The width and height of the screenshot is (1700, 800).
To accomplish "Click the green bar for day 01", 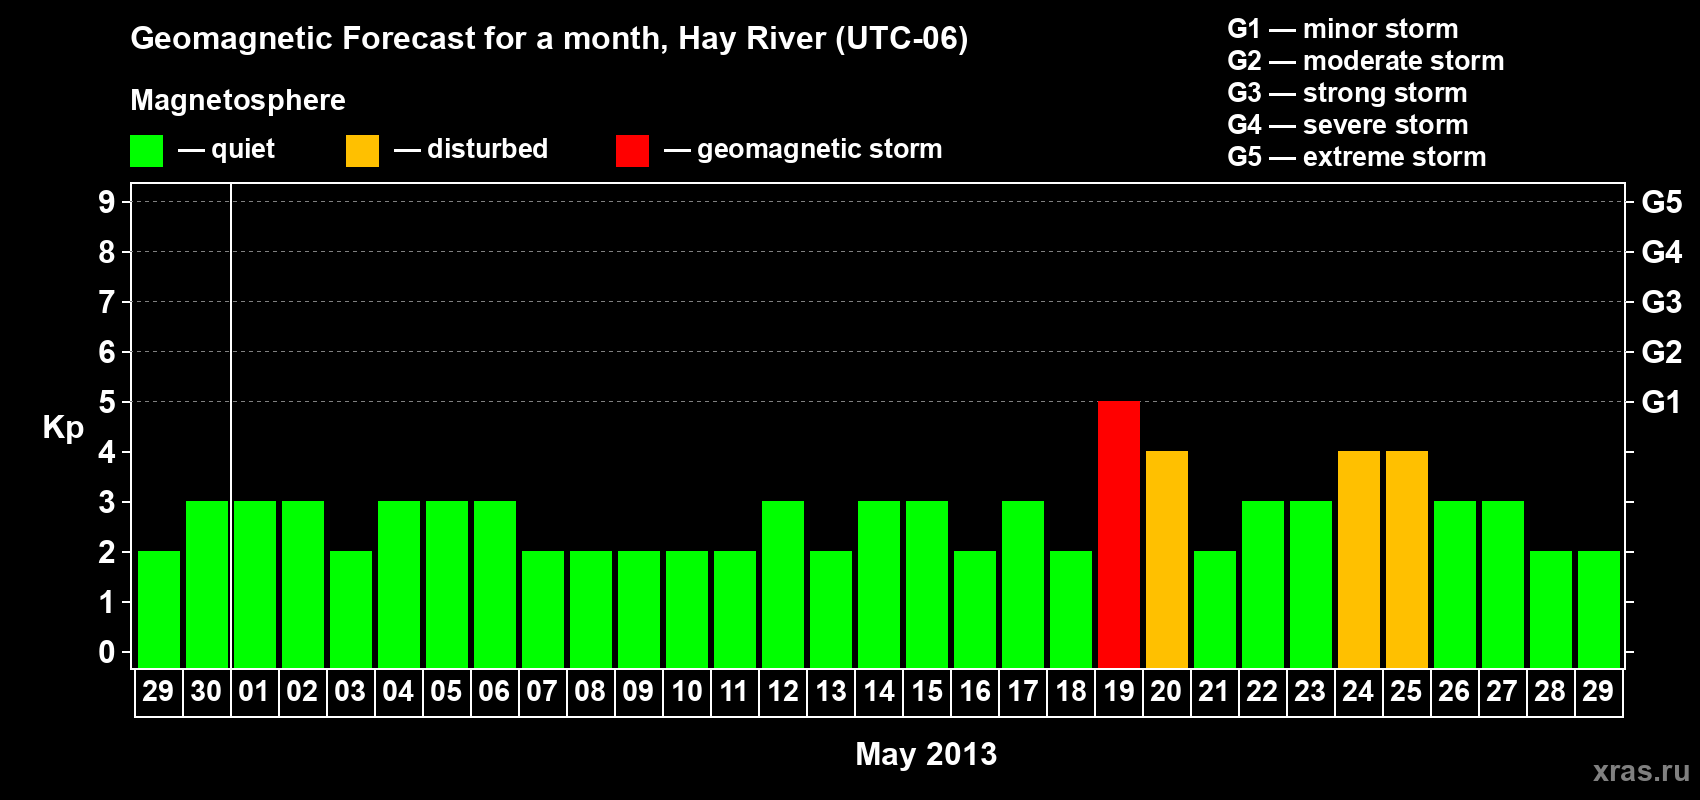I will [x=255, y=584].
